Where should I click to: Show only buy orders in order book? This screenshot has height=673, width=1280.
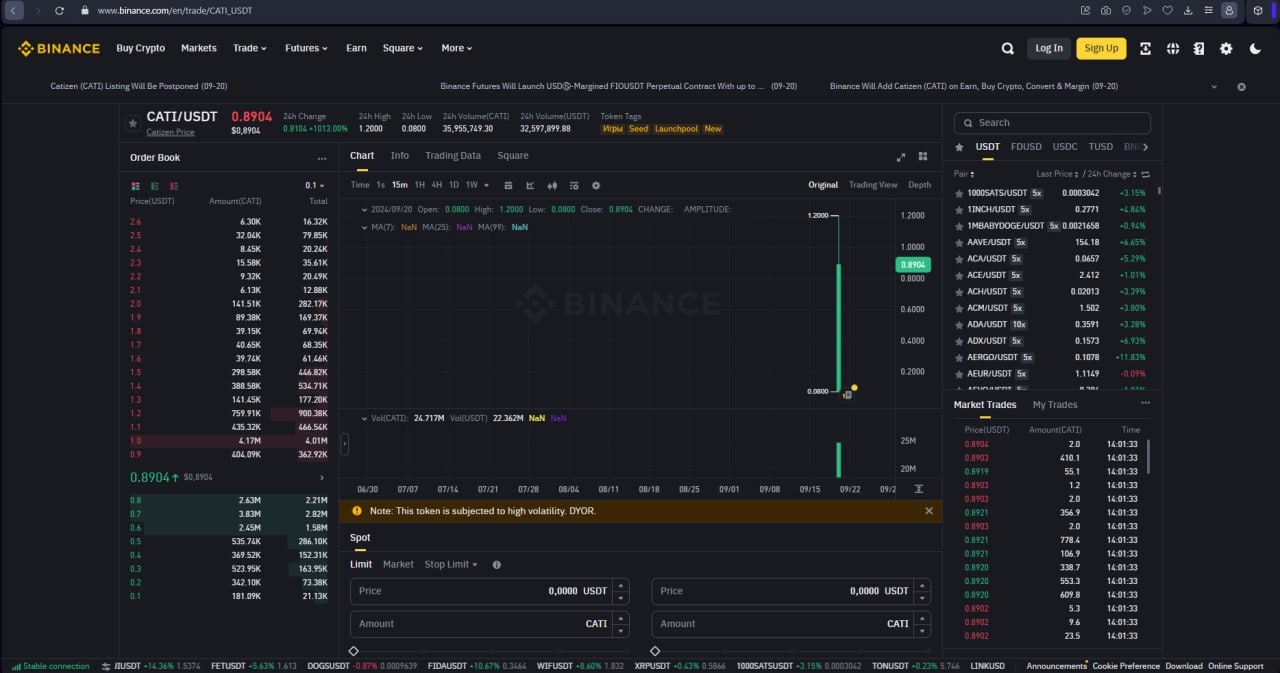[155, 186]
